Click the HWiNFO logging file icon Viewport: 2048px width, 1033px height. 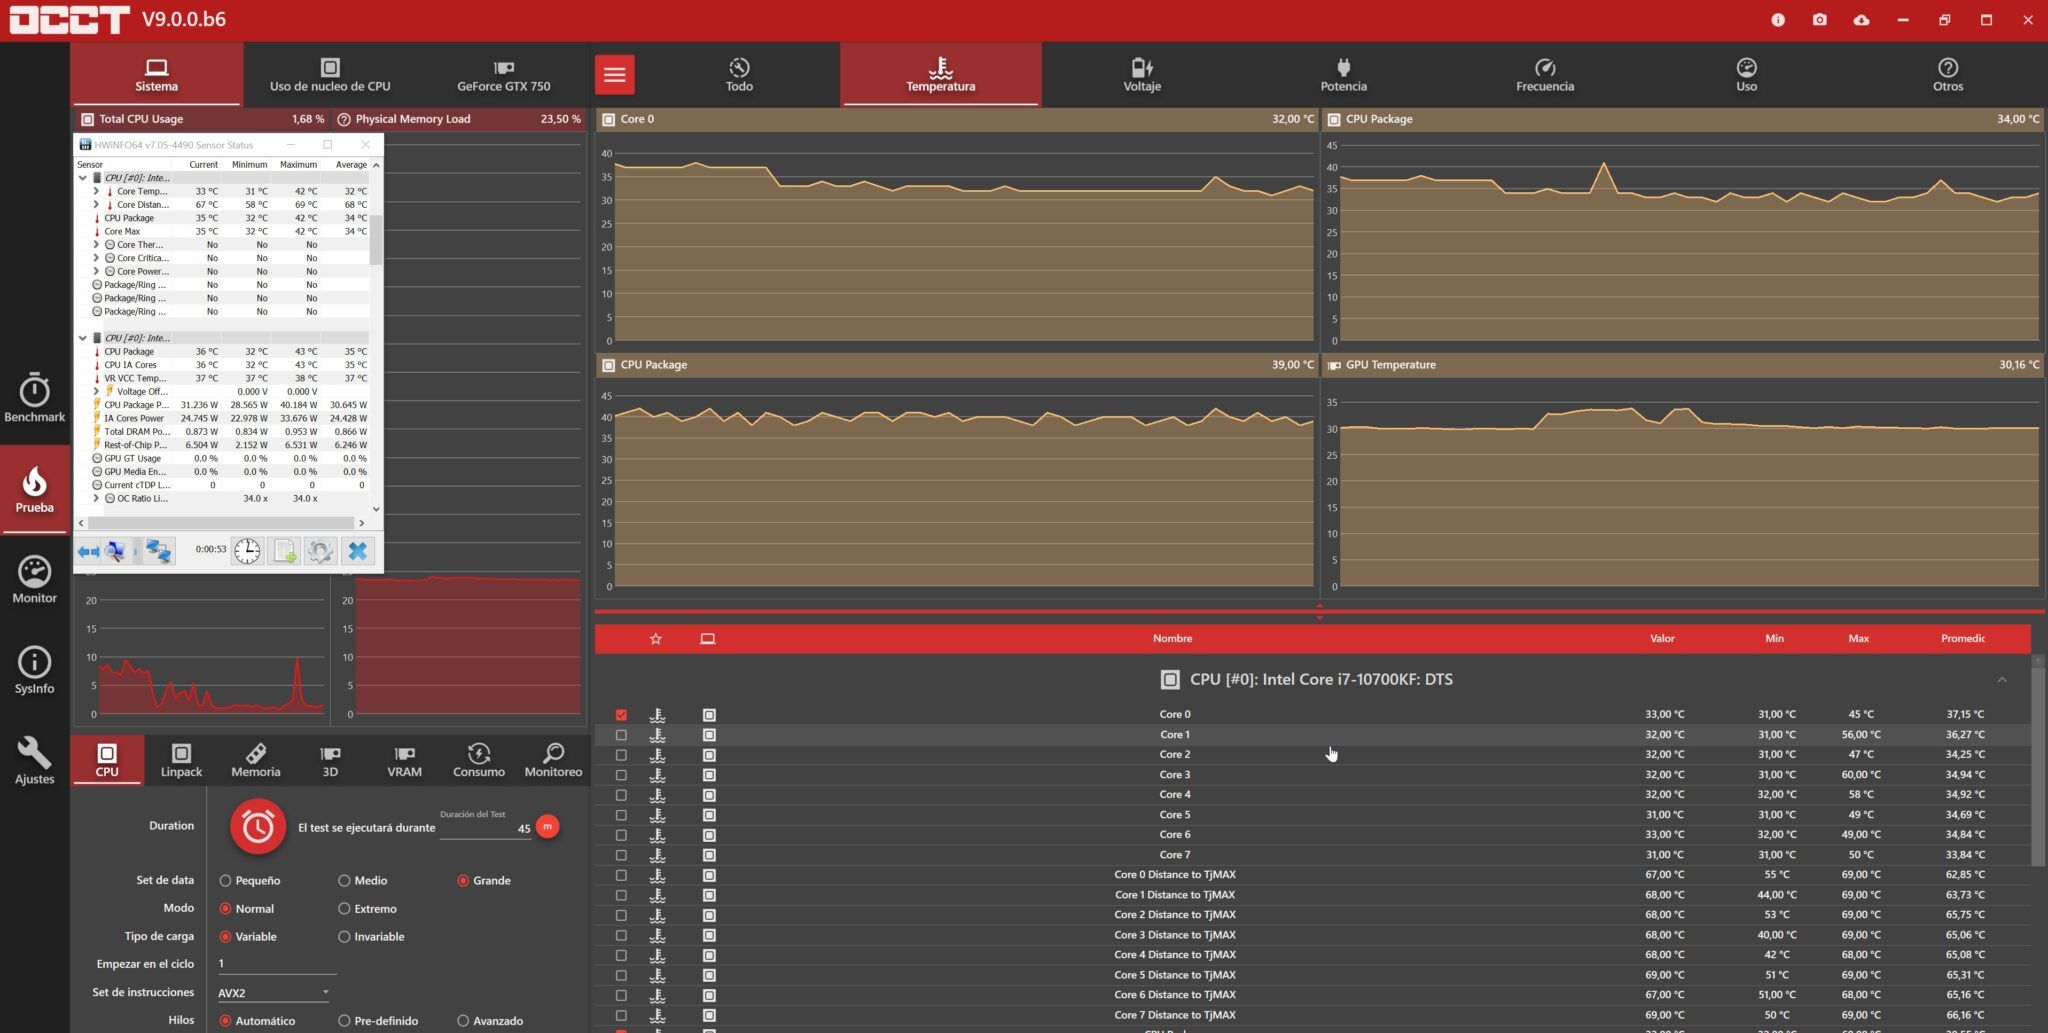[284, 551]
